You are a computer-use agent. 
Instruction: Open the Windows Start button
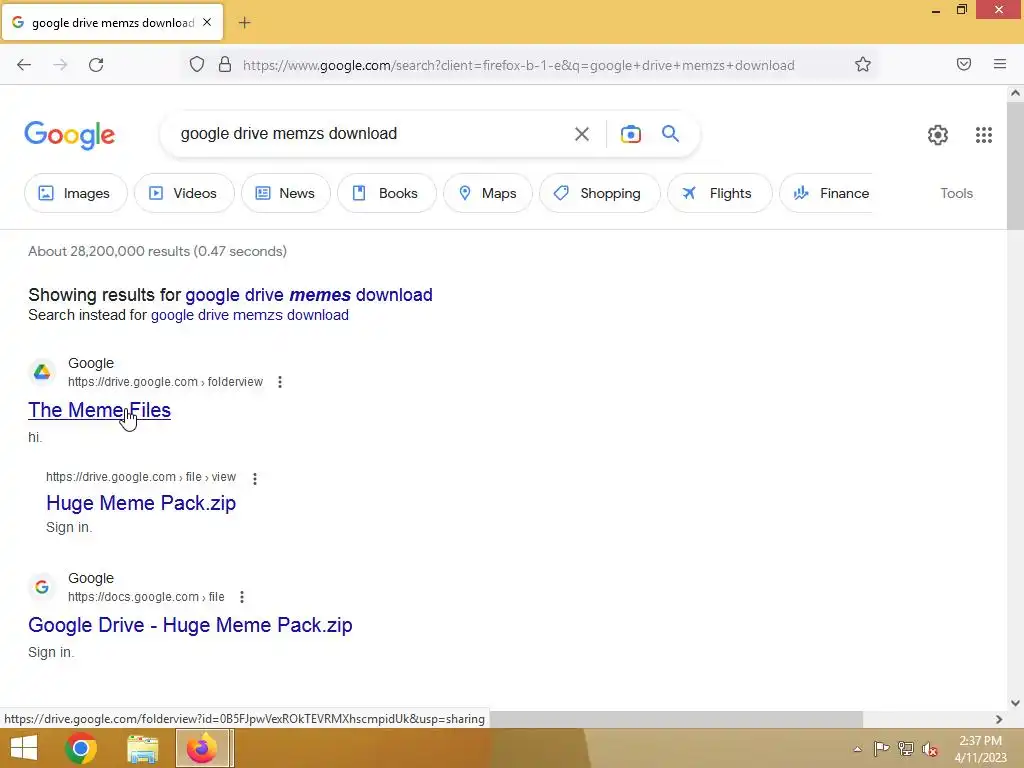pyautogui.click(x=24, y=748)
